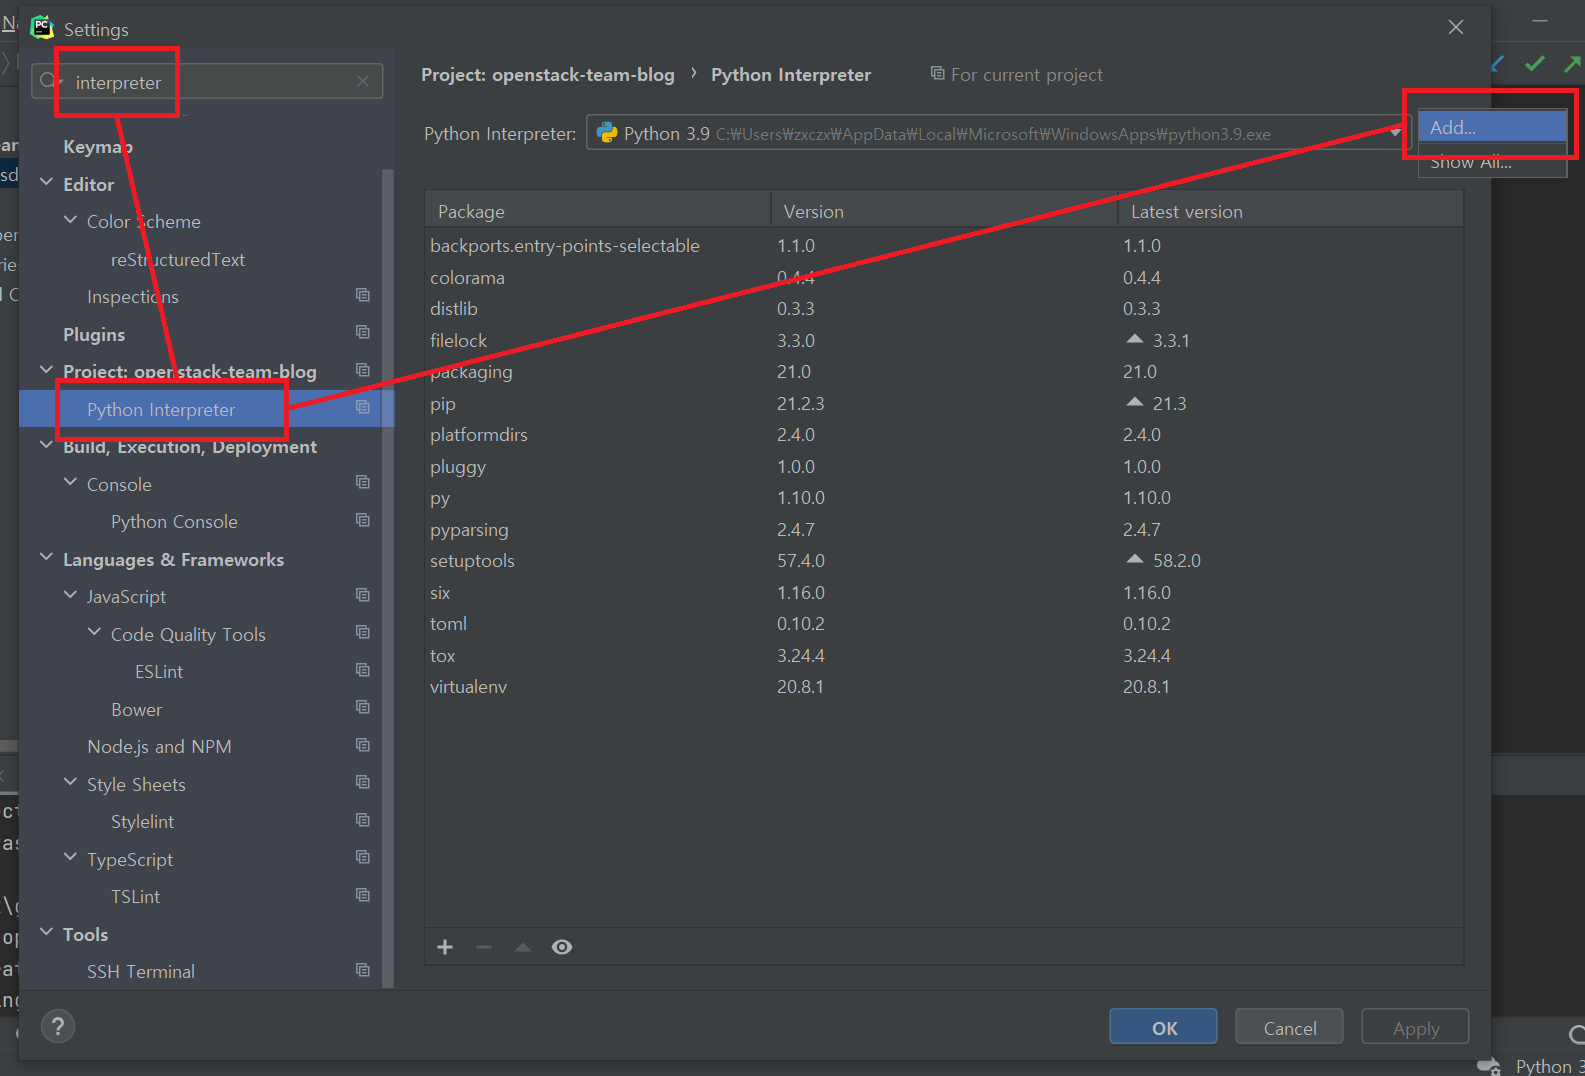Collapse the Tools section chevron
1585x1076 pixels.
click(46, 932)
